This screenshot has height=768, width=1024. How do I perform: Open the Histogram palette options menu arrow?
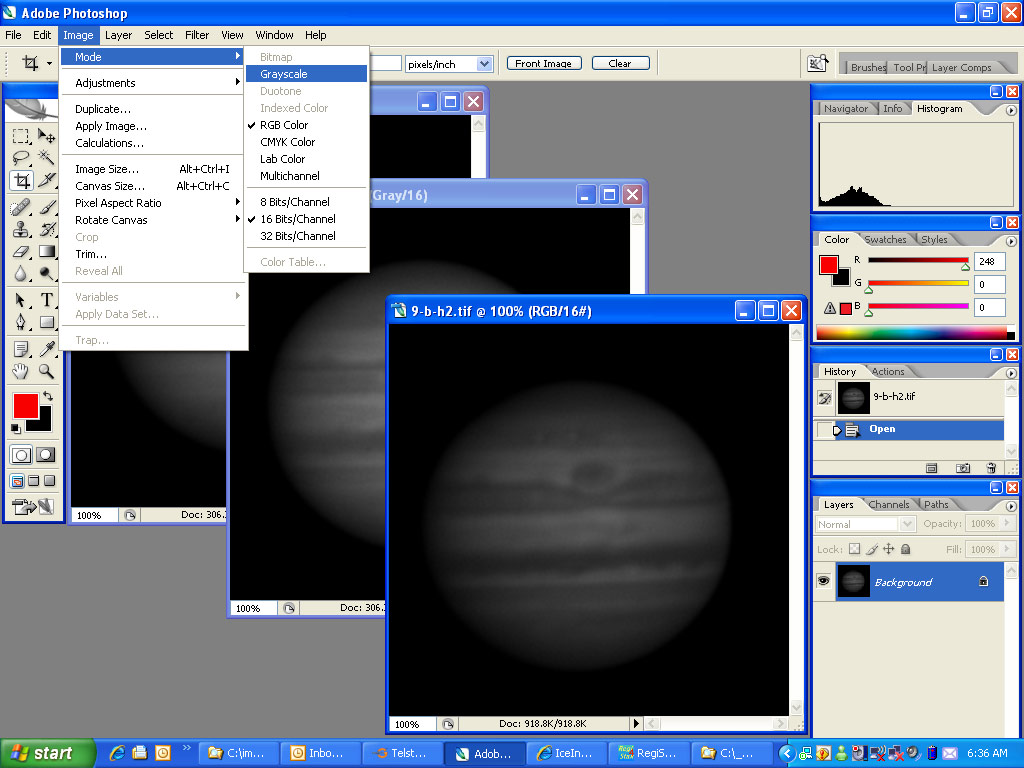1011,110
